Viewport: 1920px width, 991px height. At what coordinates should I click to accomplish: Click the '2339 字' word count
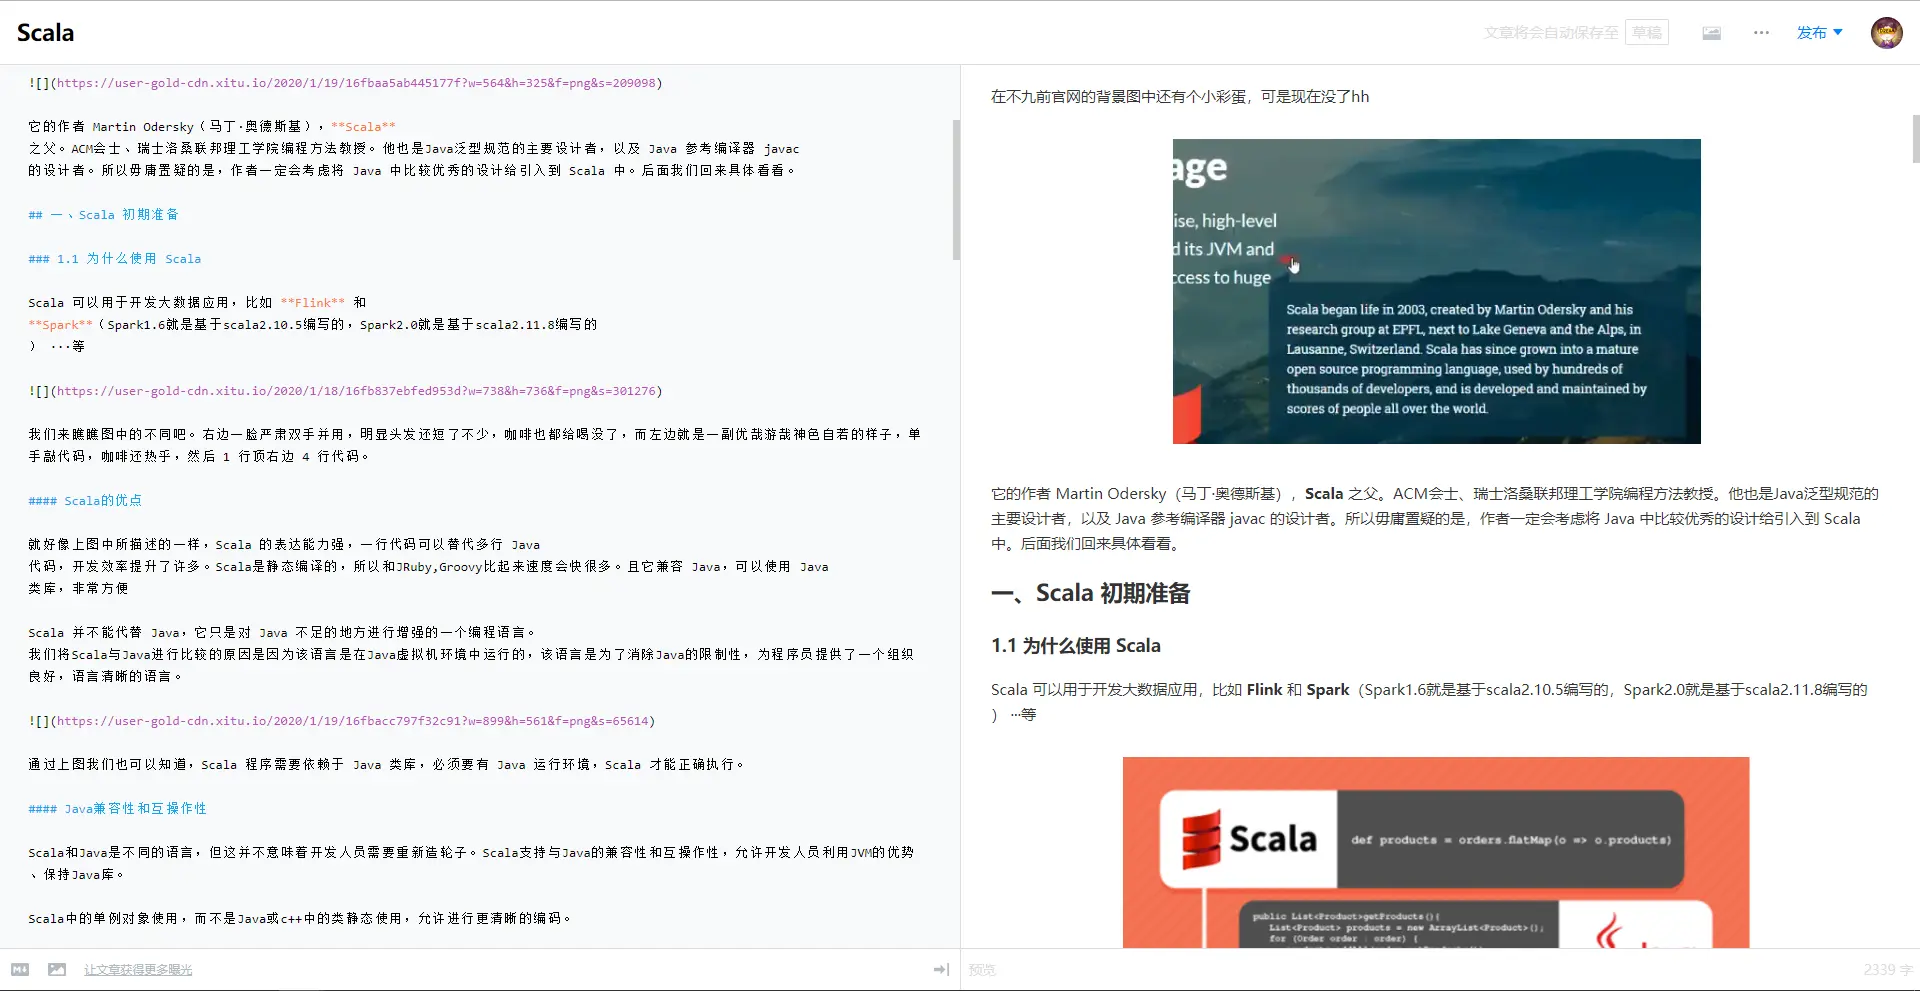tap(1888, 970)
